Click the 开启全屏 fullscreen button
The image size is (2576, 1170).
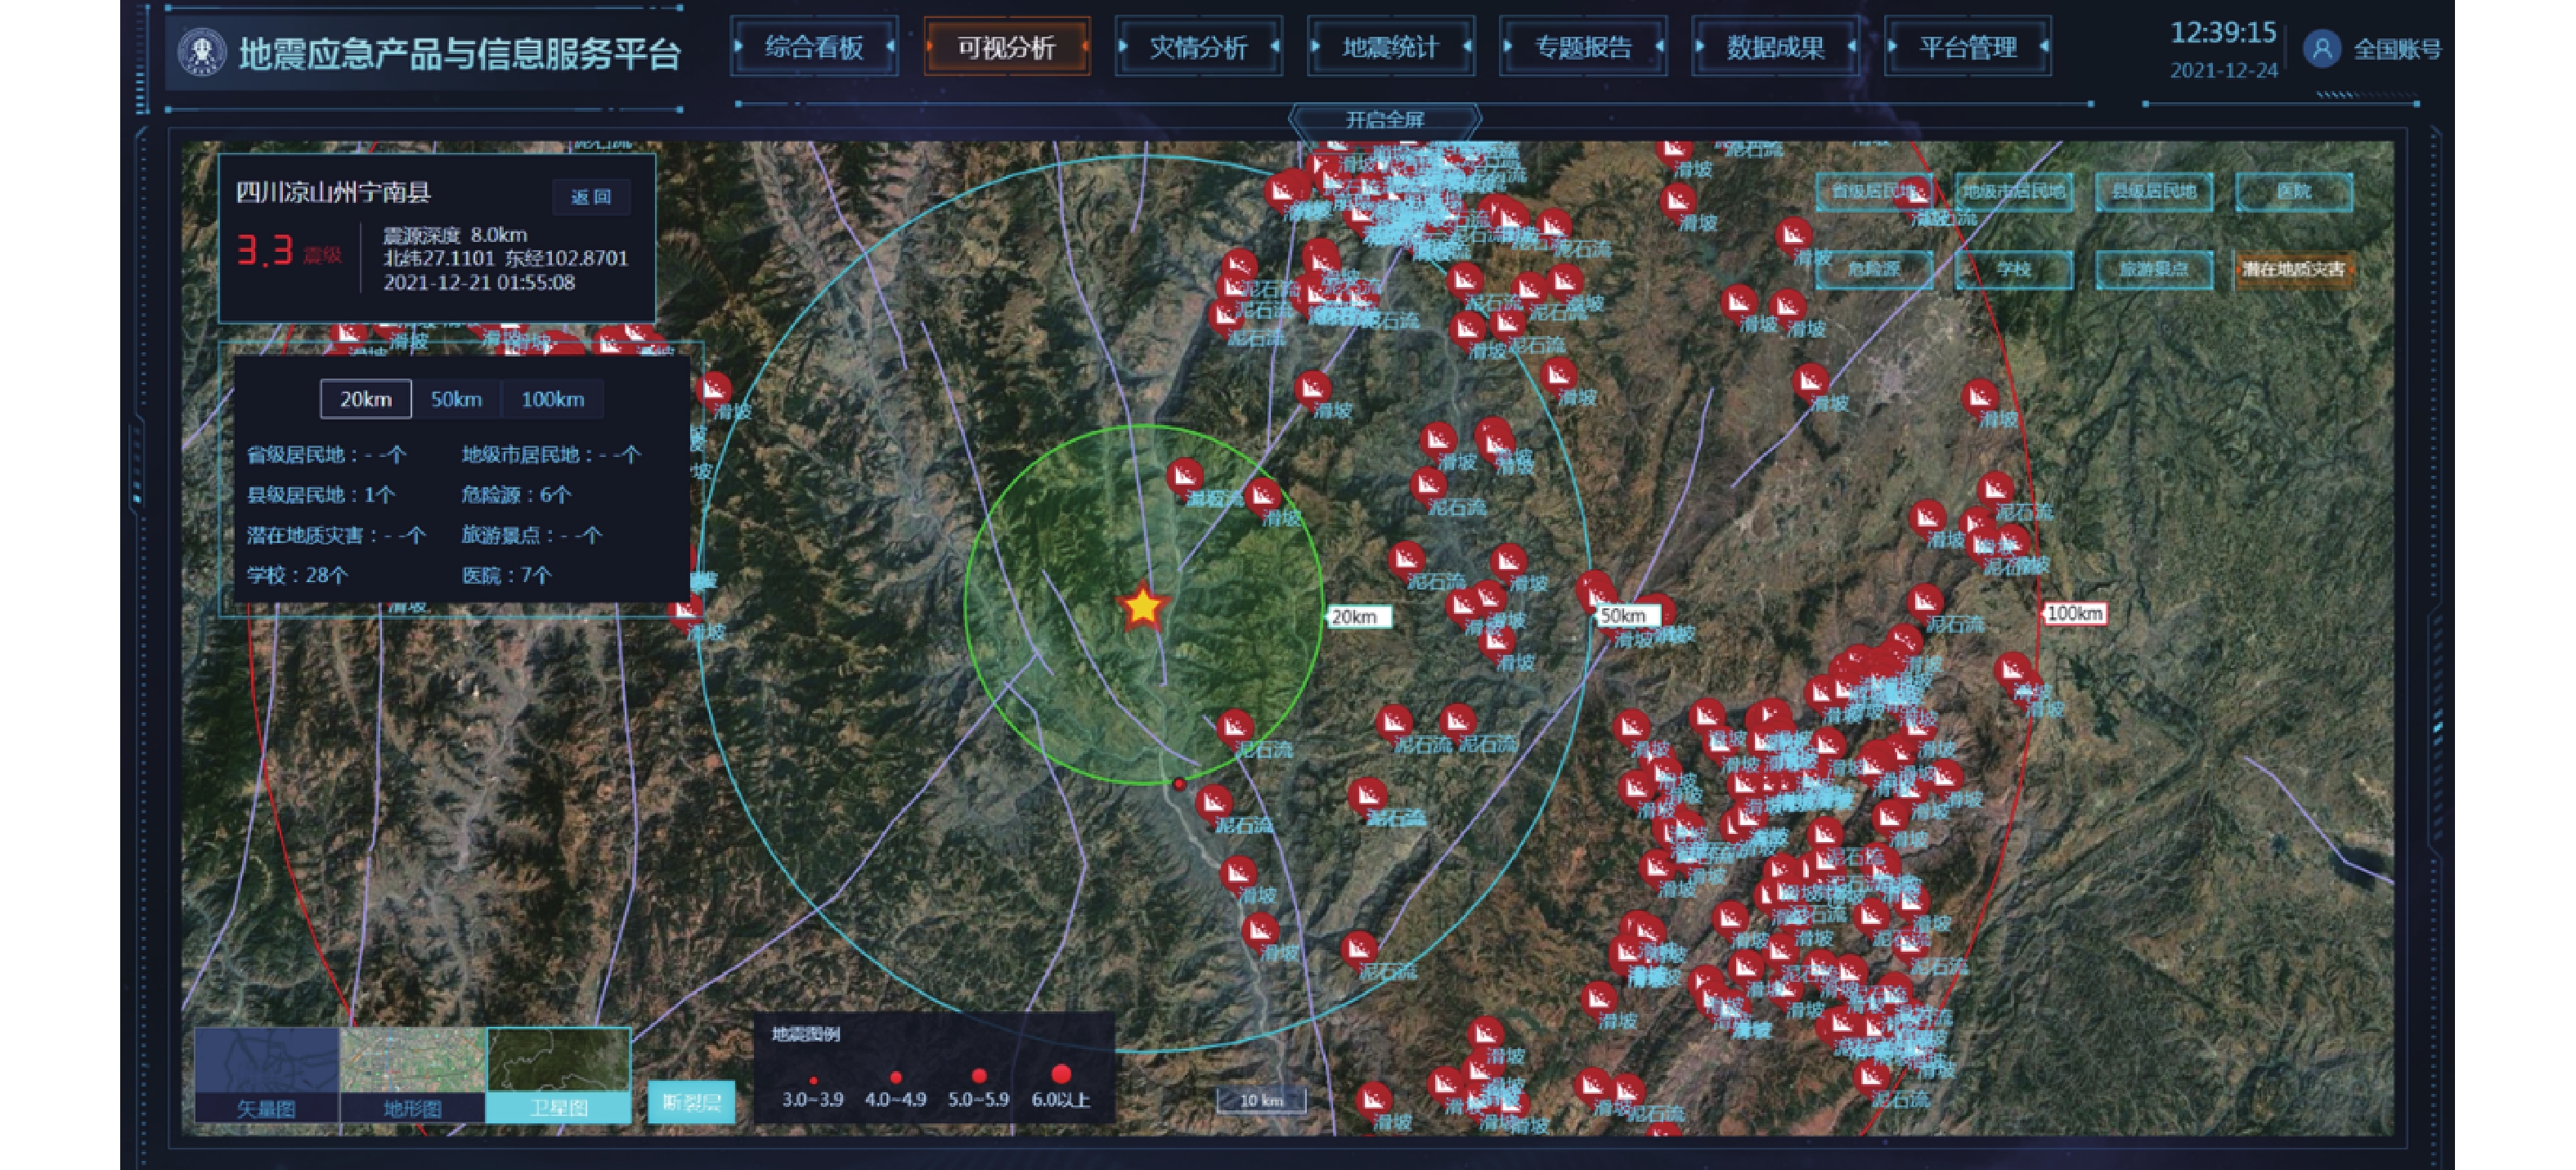pyautogui.click(x=1385, y=120)
